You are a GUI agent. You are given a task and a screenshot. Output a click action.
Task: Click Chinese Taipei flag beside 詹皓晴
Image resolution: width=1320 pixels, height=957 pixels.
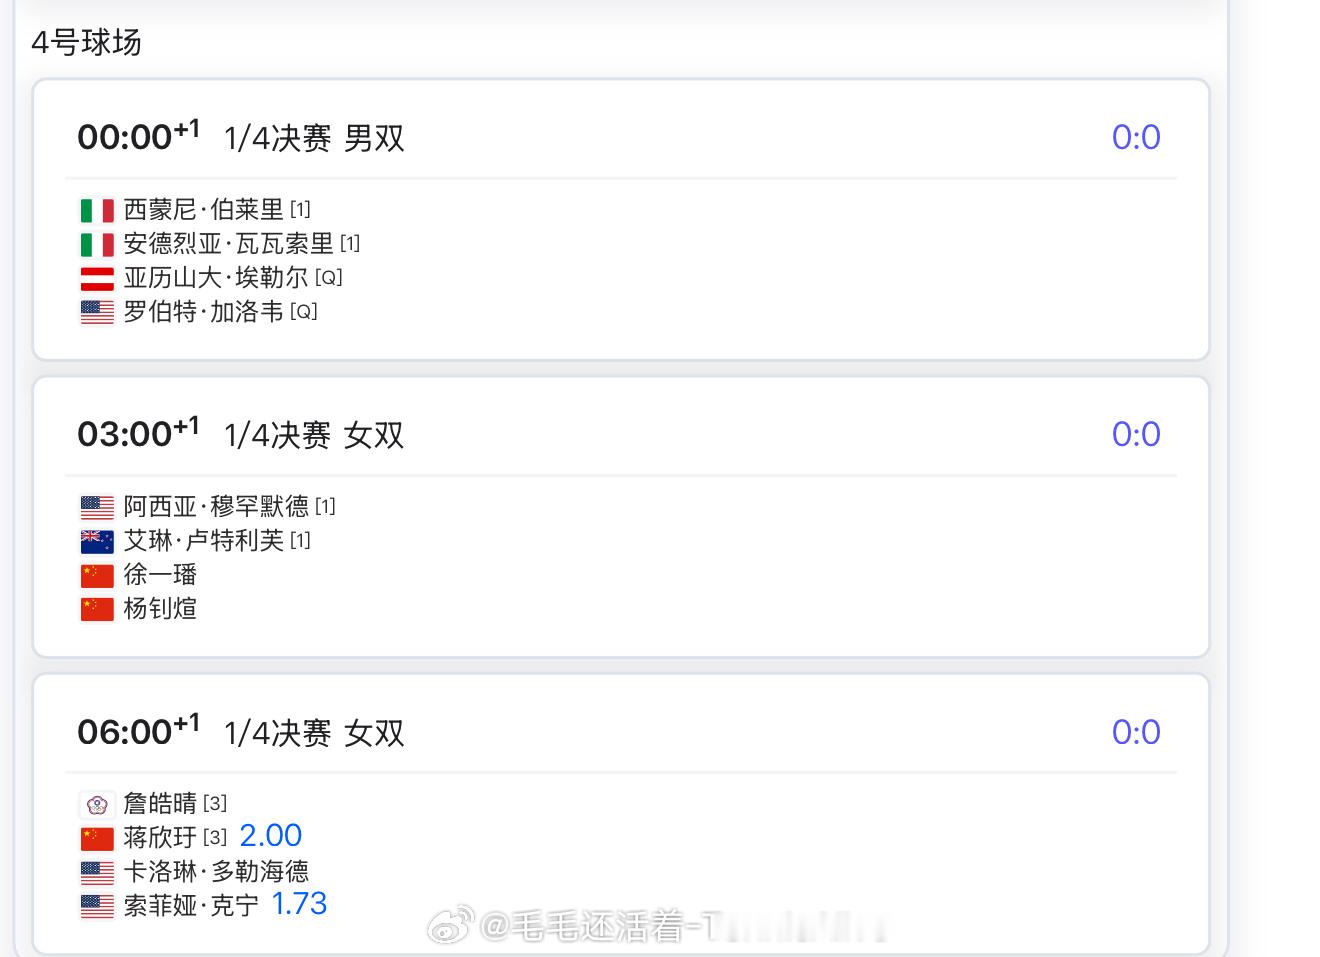pyautogui.click(x=97, y=804)
